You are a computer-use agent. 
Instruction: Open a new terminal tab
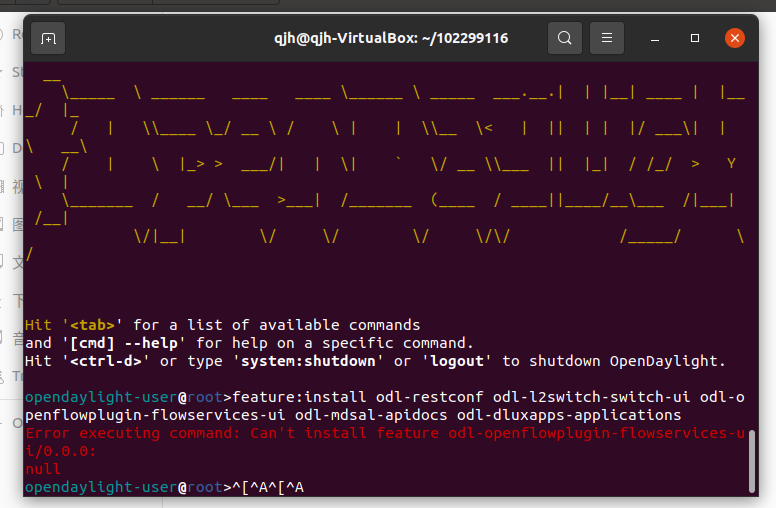(x=48, y=38)
